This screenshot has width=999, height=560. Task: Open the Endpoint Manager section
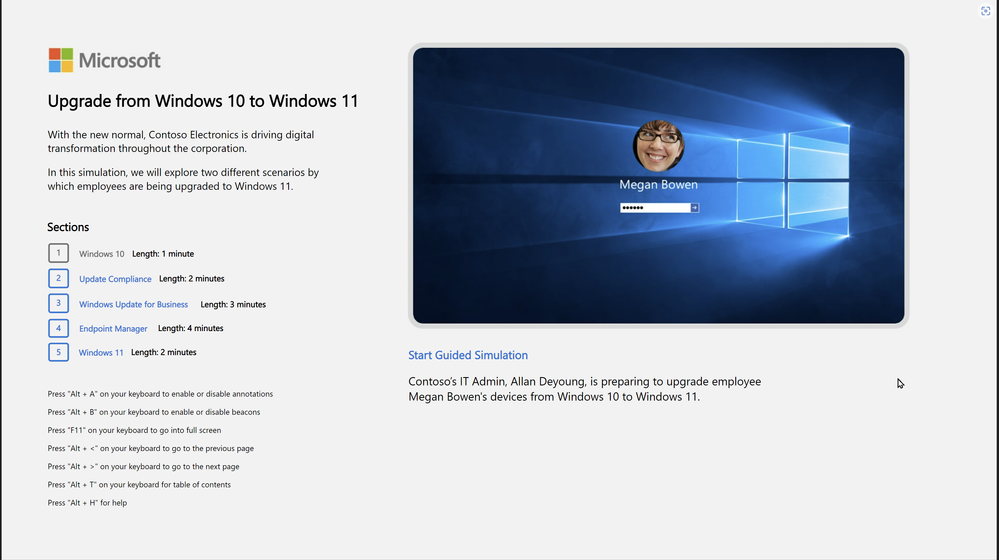[113, 329]
